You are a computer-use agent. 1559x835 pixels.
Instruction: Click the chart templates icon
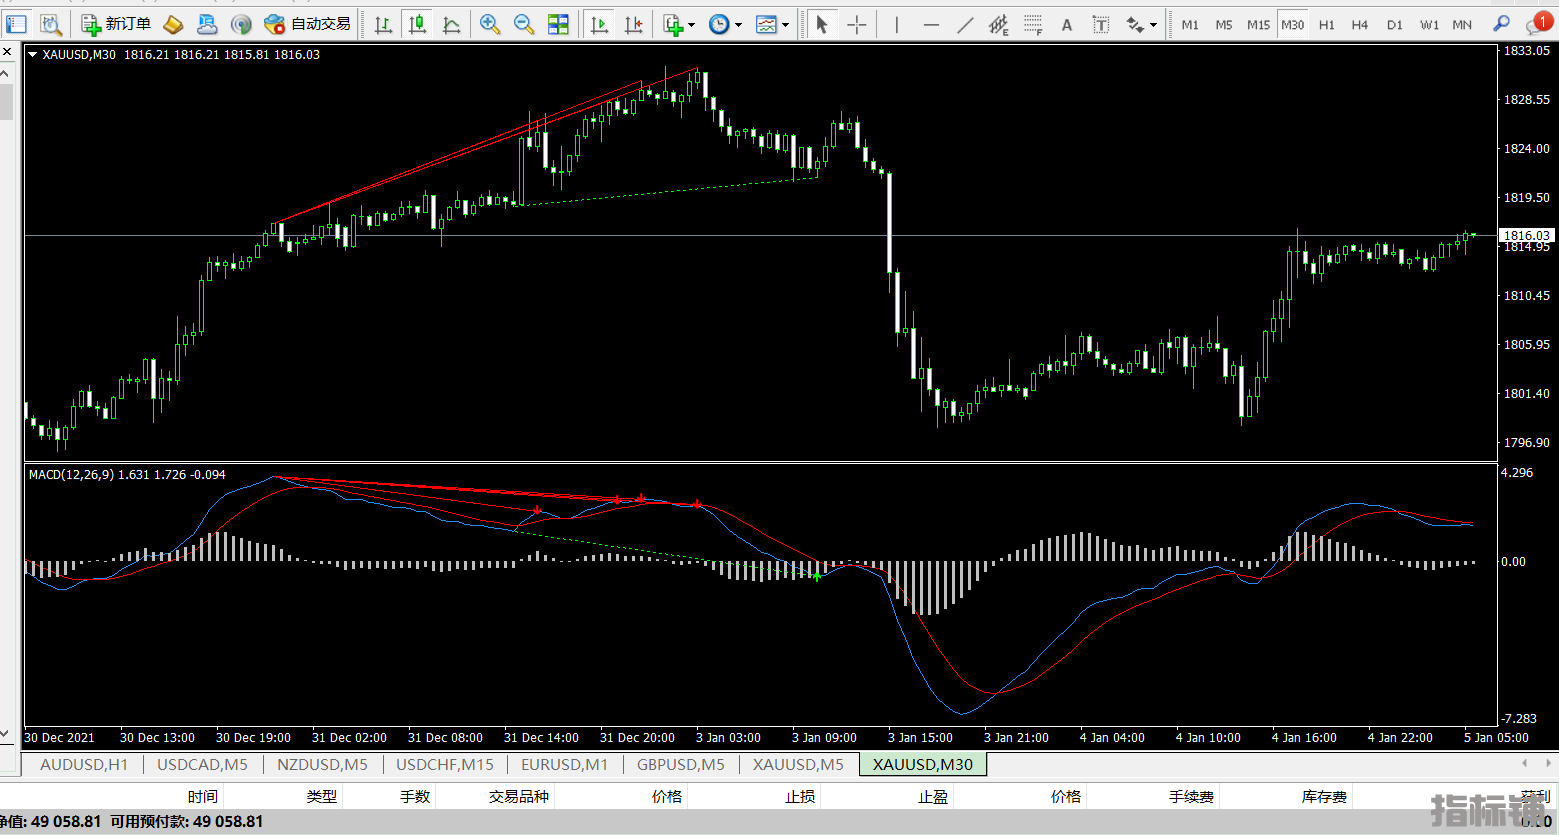pyautogui.click(x=766, y=24)
